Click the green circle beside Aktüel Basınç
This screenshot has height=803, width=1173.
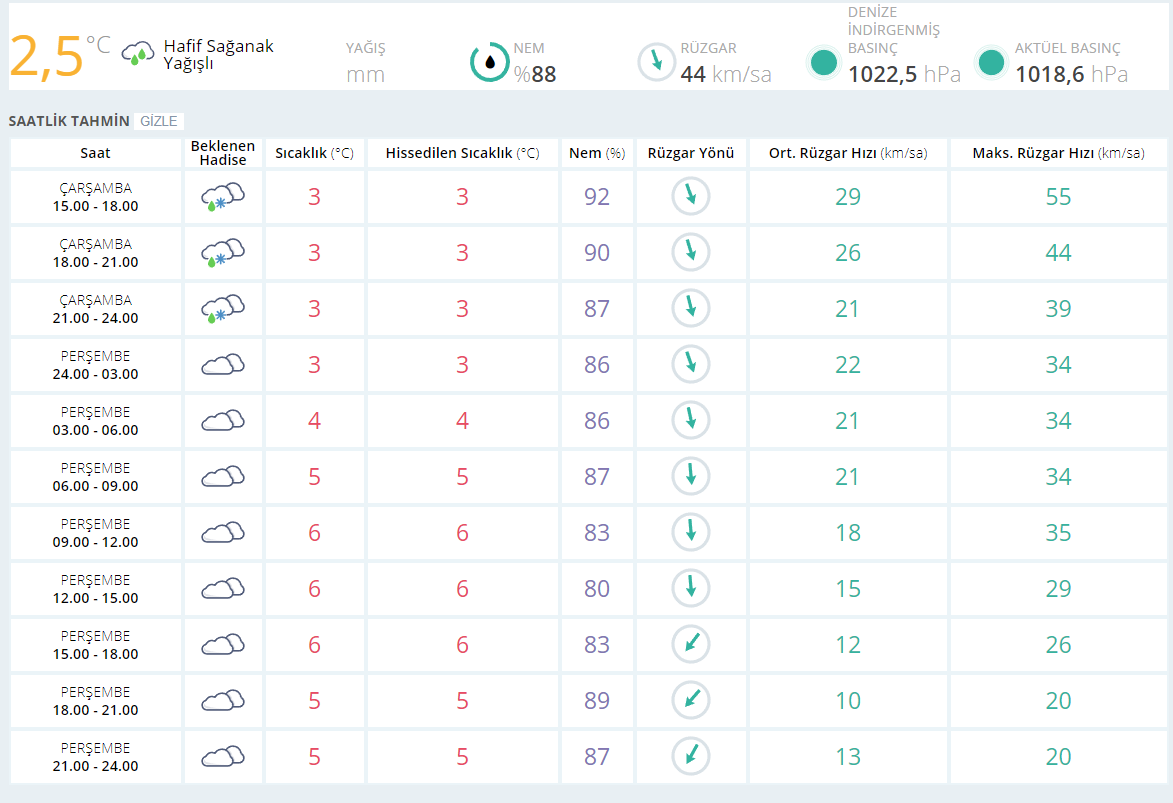(991, 63)
